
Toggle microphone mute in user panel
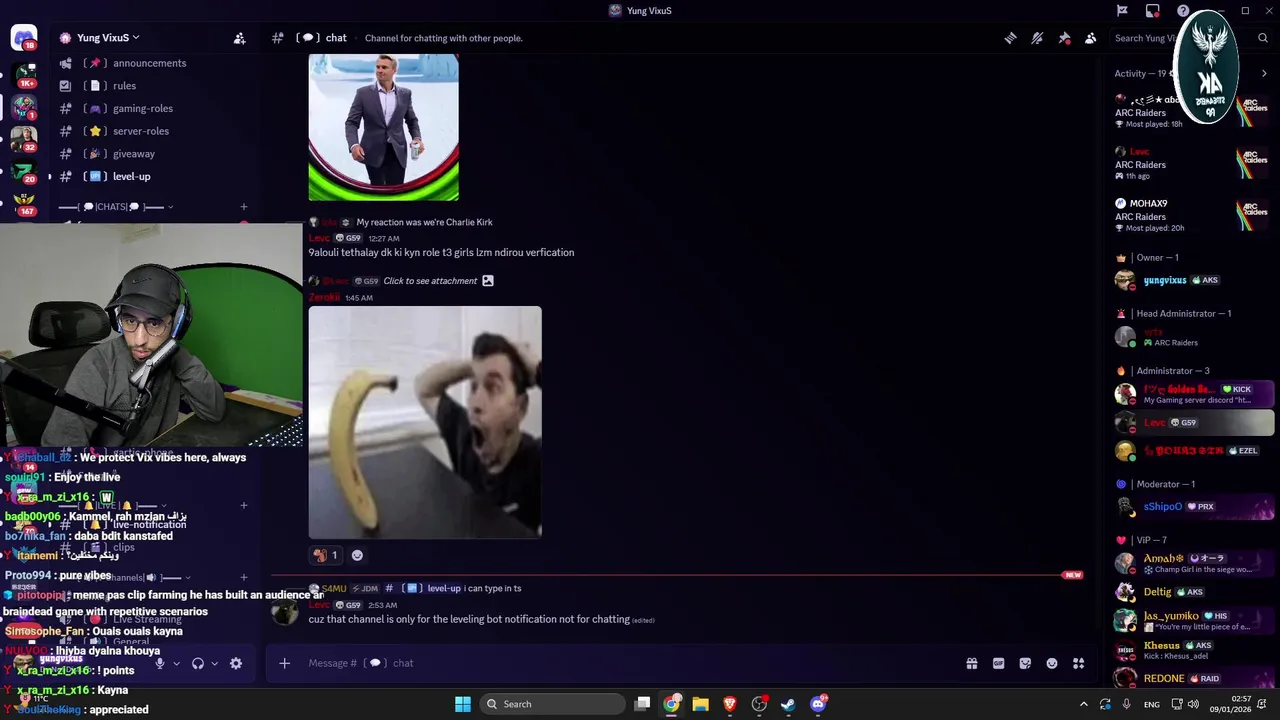159,663
